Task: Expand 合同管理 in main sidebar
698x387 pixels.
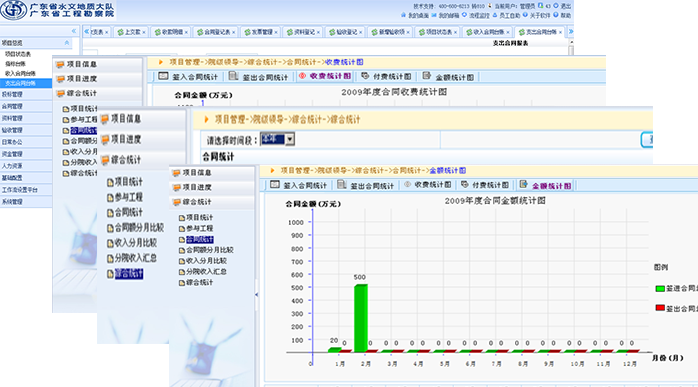Action: click(26, 106)
